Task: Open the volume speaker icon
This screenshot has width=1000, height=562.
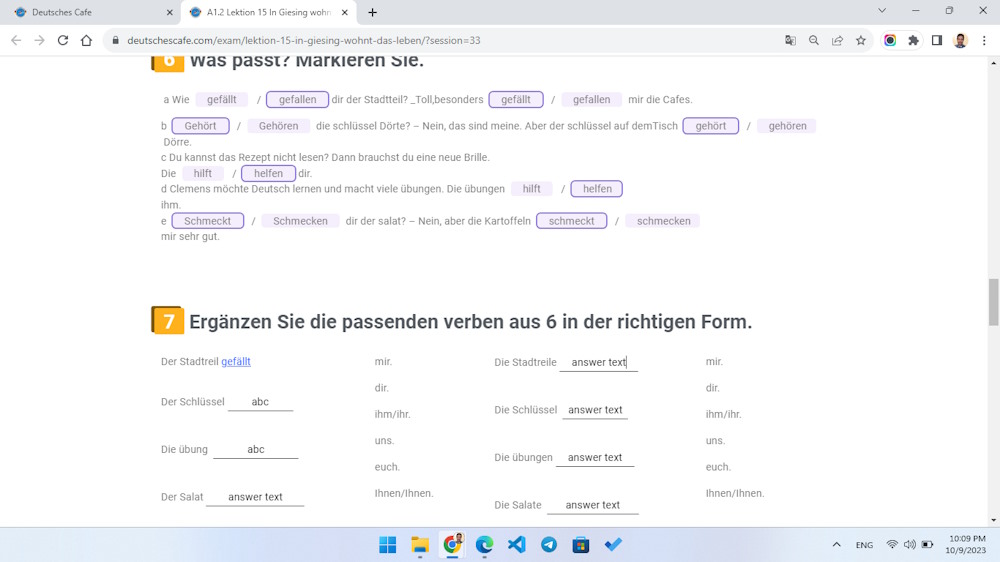Action: (909, 545)
